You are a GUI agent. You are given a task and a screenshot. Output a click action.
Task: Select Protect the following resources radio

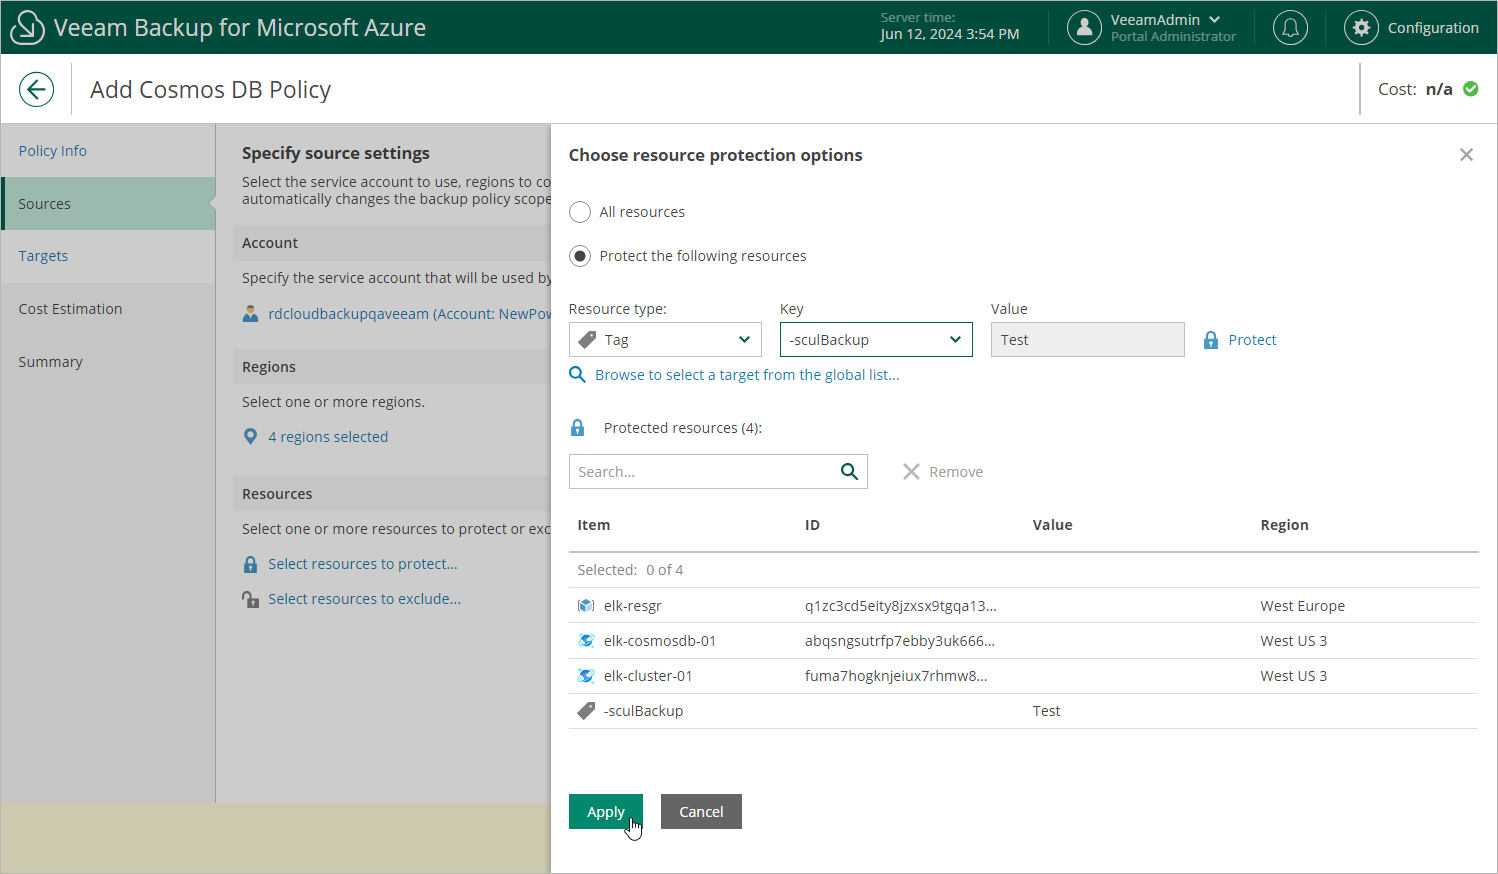(x=580, y=256)
